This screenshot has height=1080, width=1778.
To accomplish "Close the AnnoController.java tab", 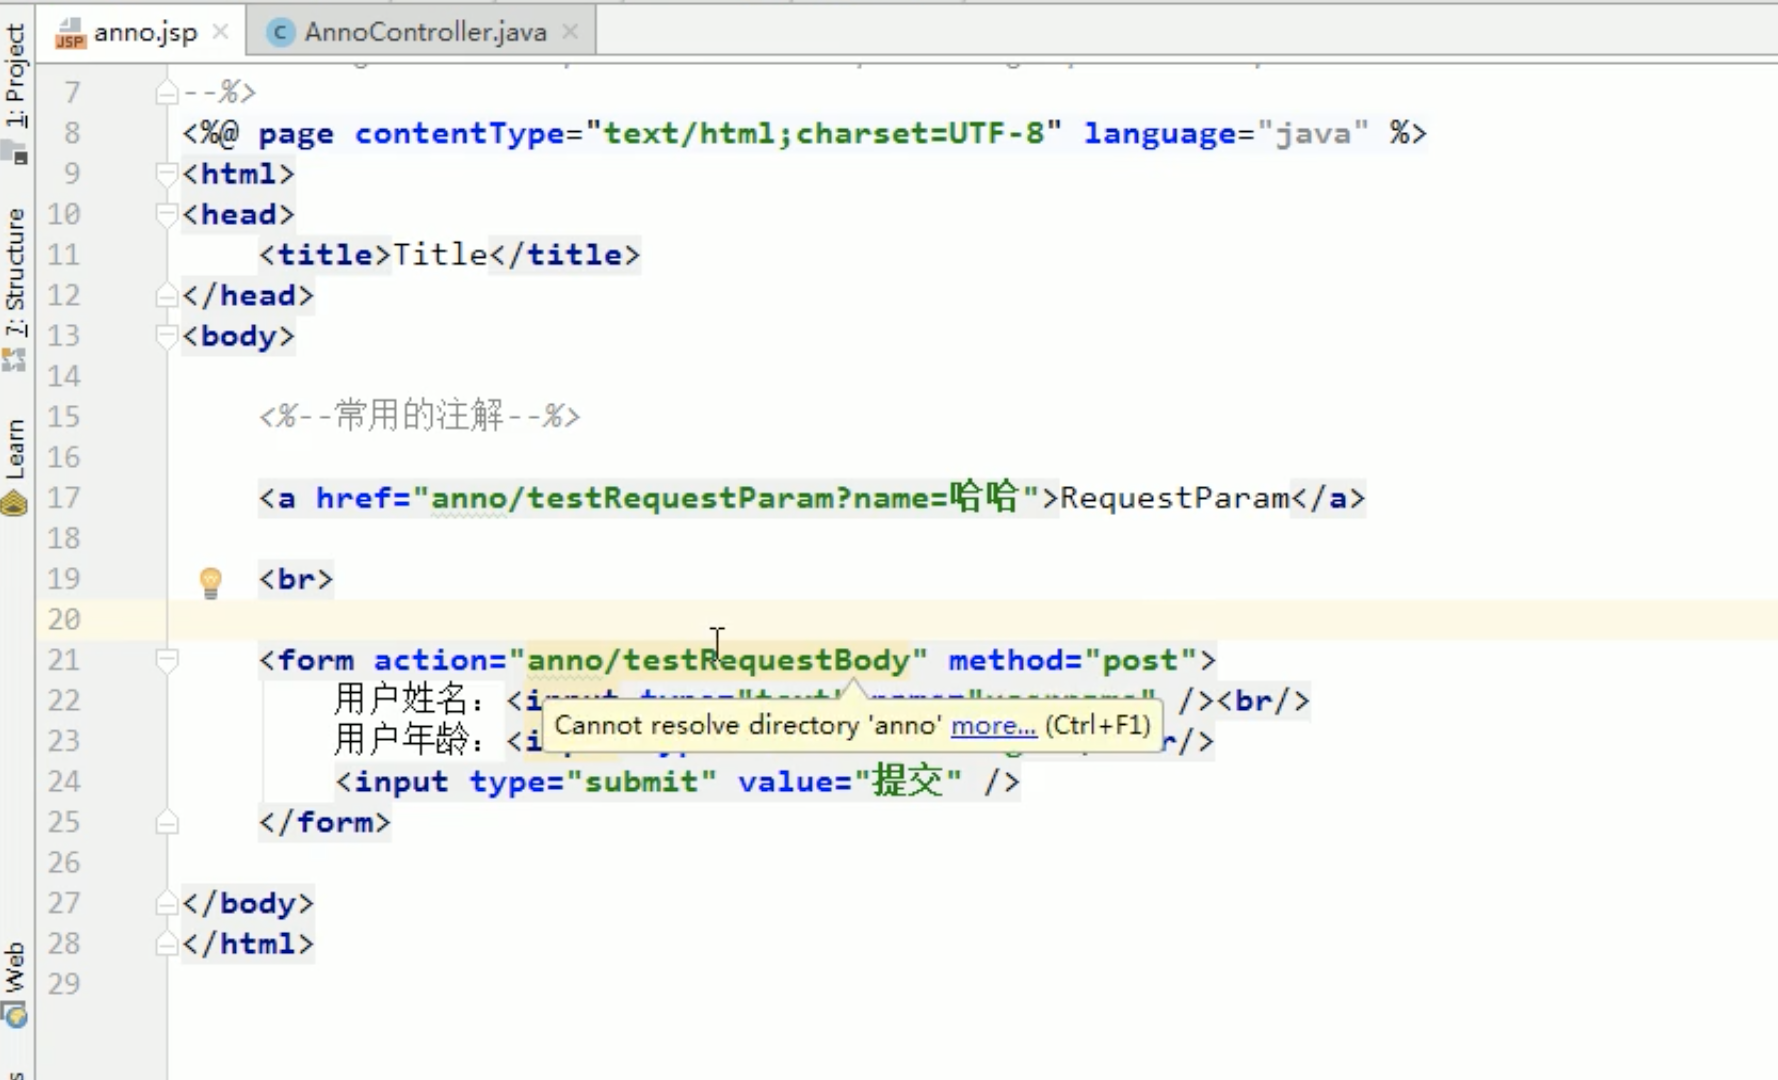I will point(570,32).
